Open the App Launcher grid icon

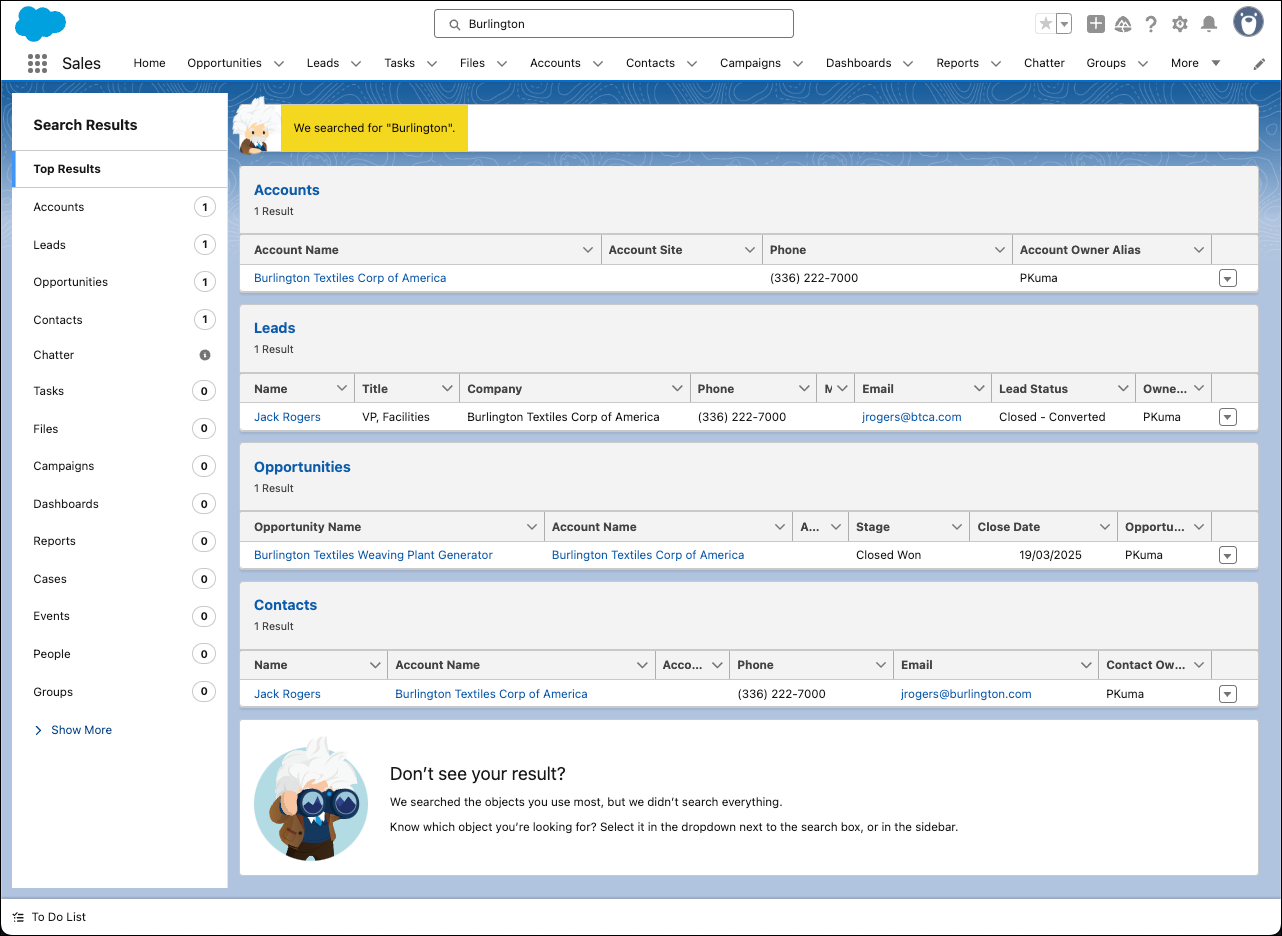coord(37,63)
